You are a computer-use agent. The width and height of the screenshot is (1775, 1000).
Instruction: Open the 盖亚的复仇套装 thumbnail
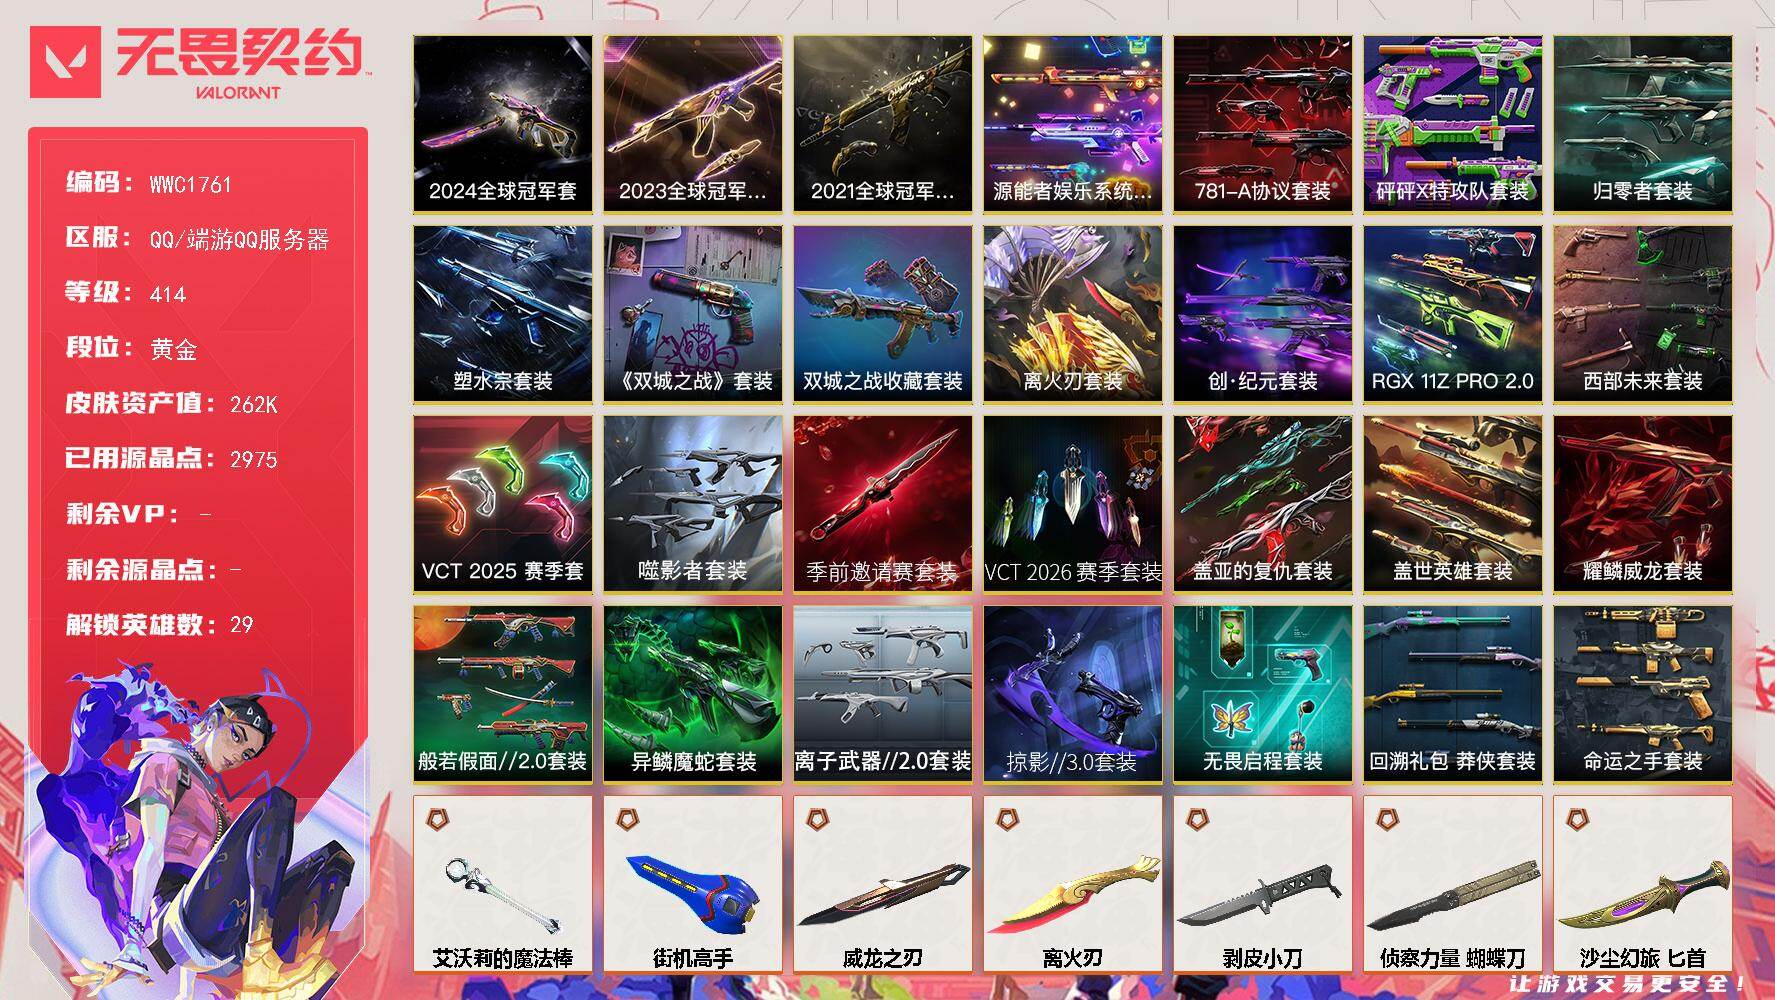[x=1263, y=504]
